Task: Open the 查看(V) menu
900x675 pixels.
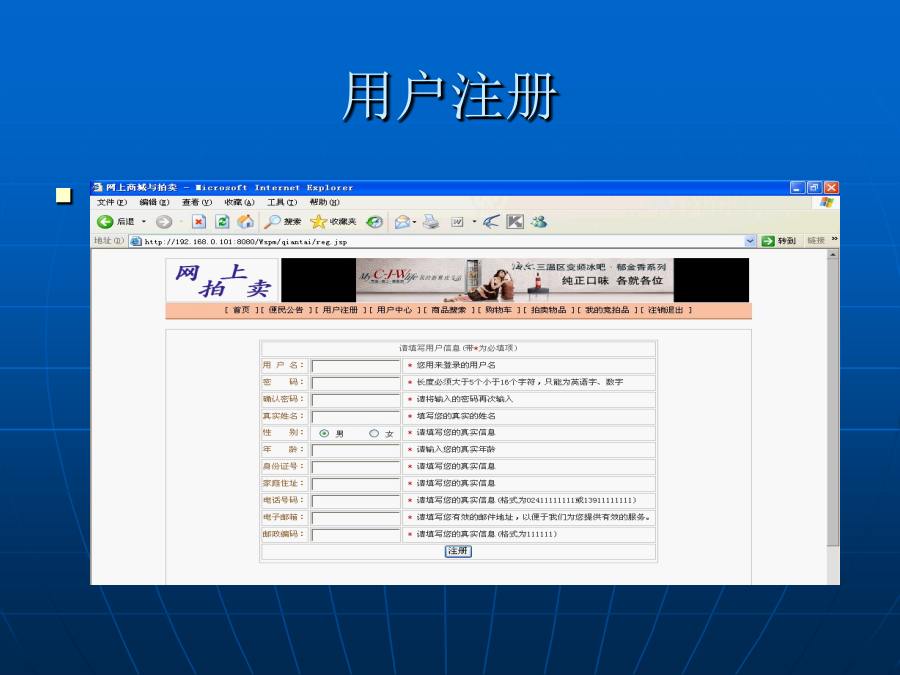Action: pyautogui.click(x=197, y=202)
